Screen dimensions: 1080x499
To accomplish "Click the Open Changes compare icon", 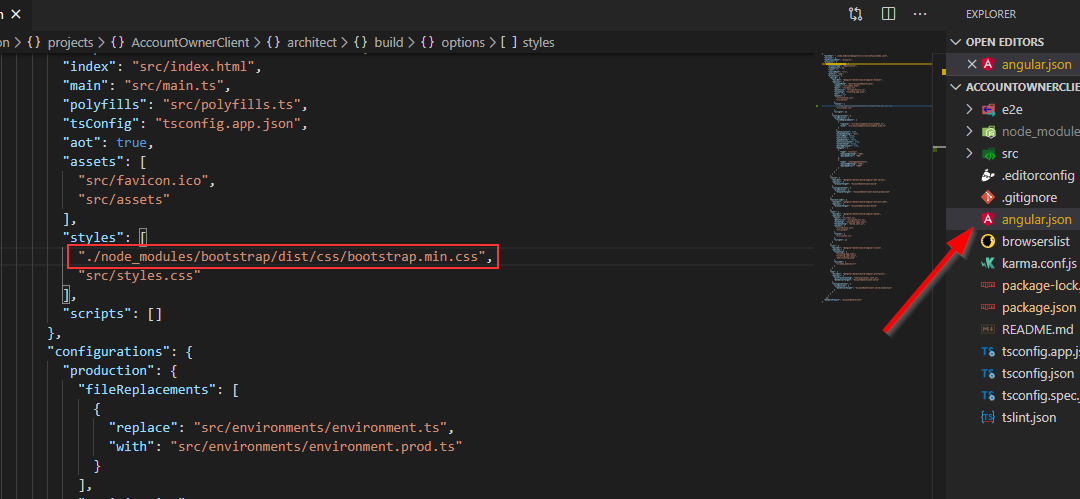I will 855,14.
